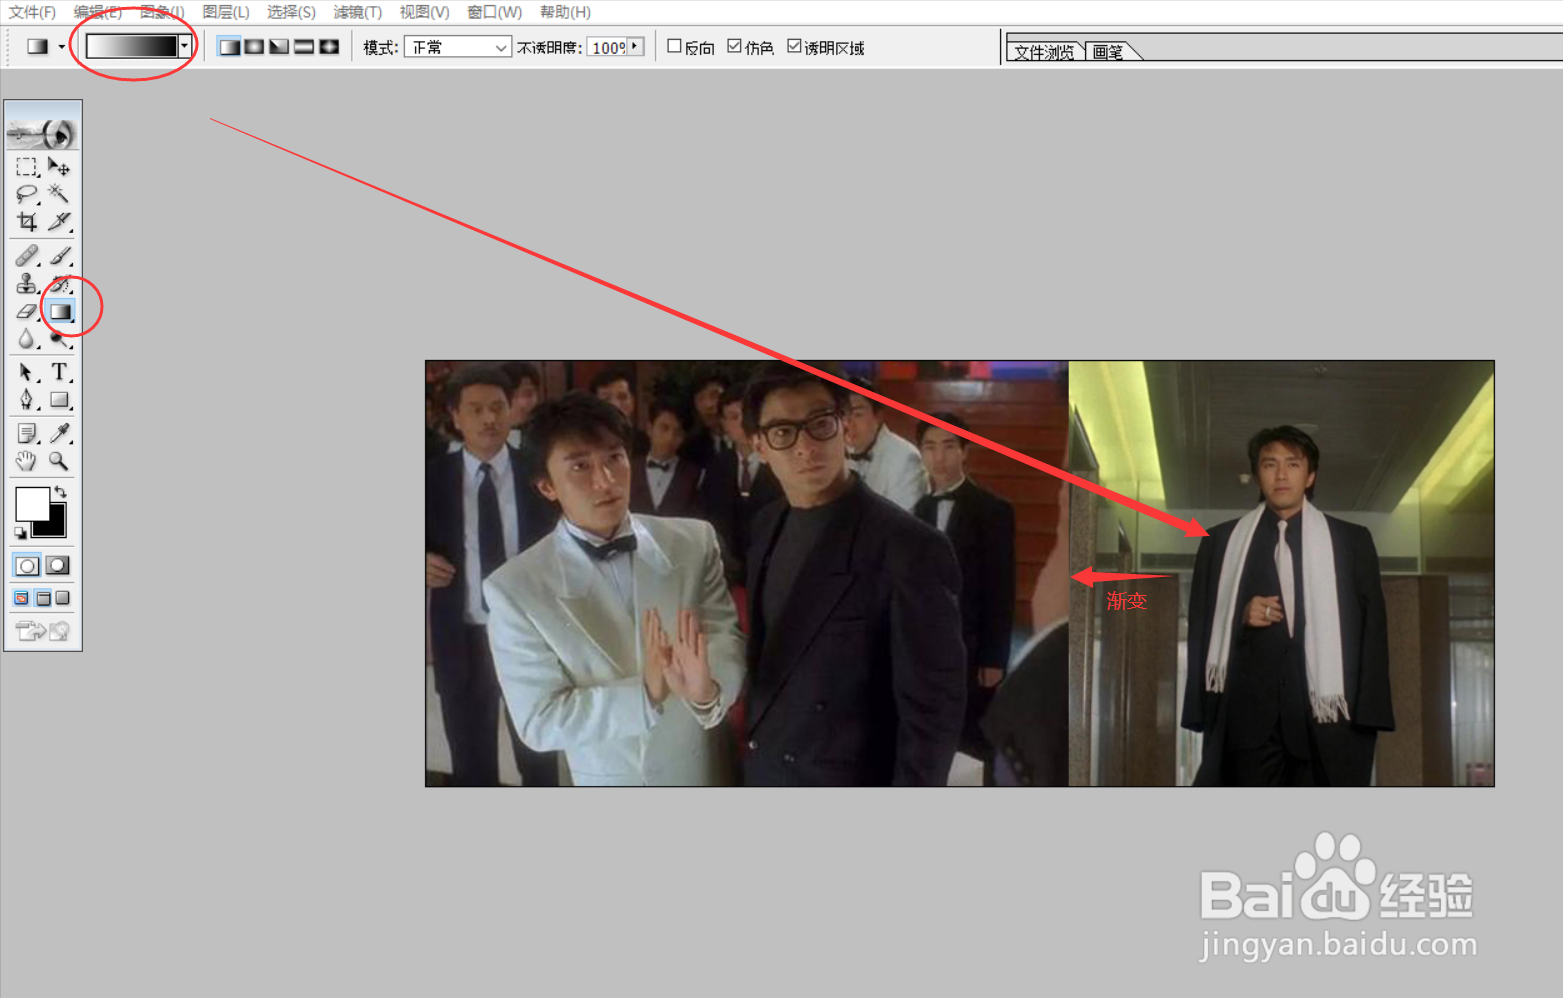Select the Gradient tool in toolbox

(x=60, y=312)
